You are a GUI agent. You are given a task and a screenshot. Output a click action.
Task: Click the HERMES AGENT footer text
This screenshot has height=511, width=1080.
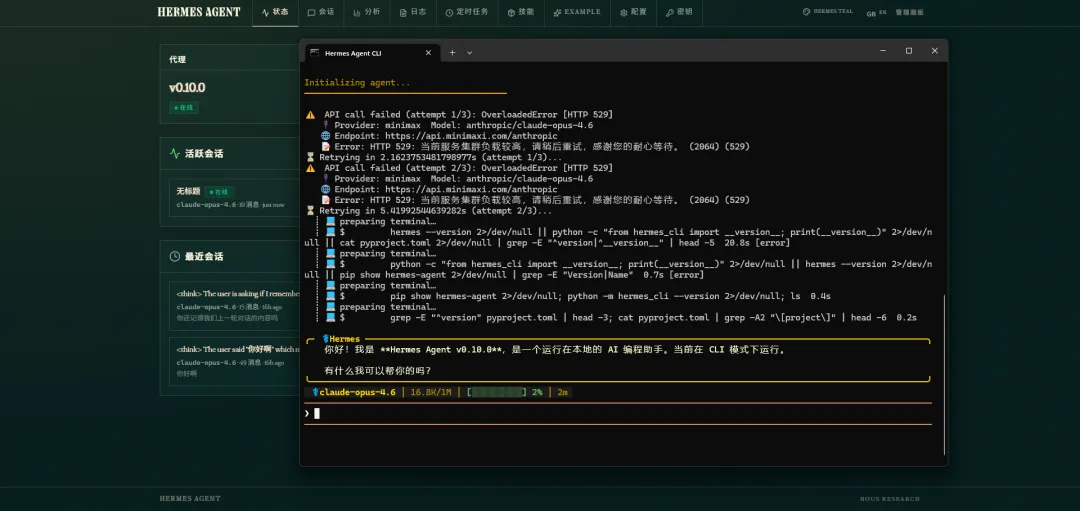tap(190, 499)
